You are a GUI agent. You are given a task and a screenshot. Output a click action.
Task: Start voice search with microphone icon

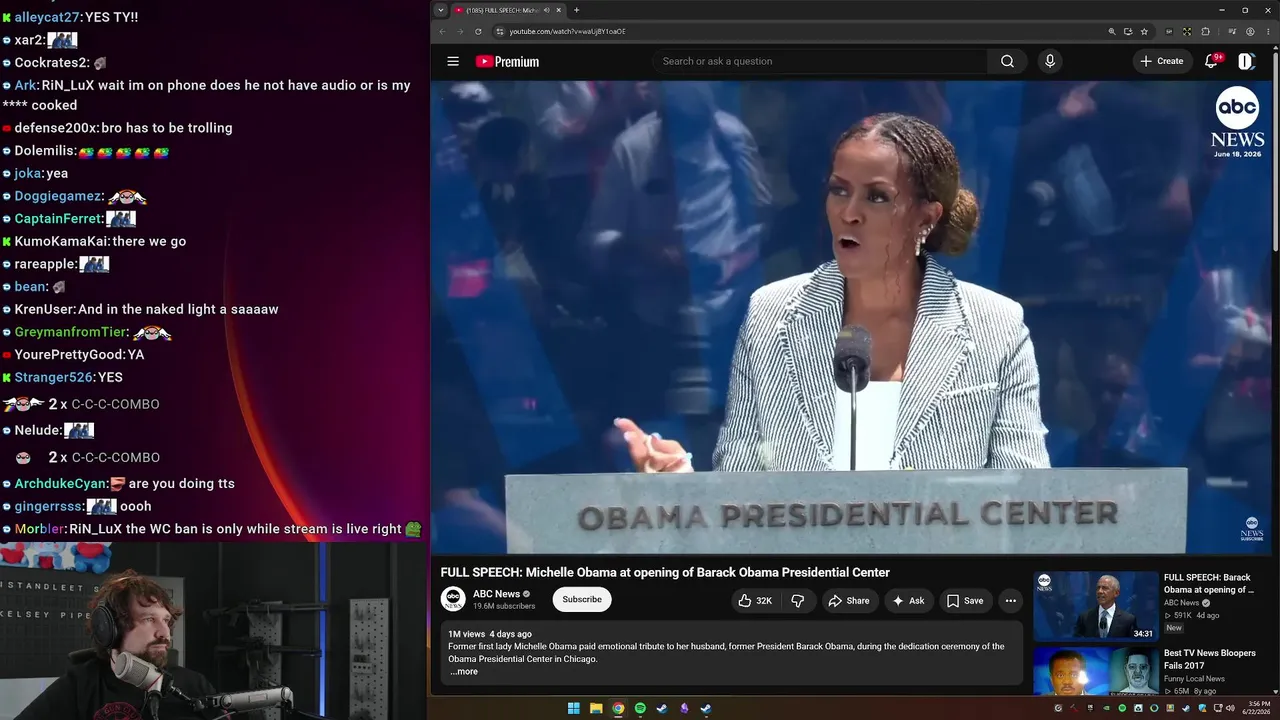click(x=1049, y=61)
